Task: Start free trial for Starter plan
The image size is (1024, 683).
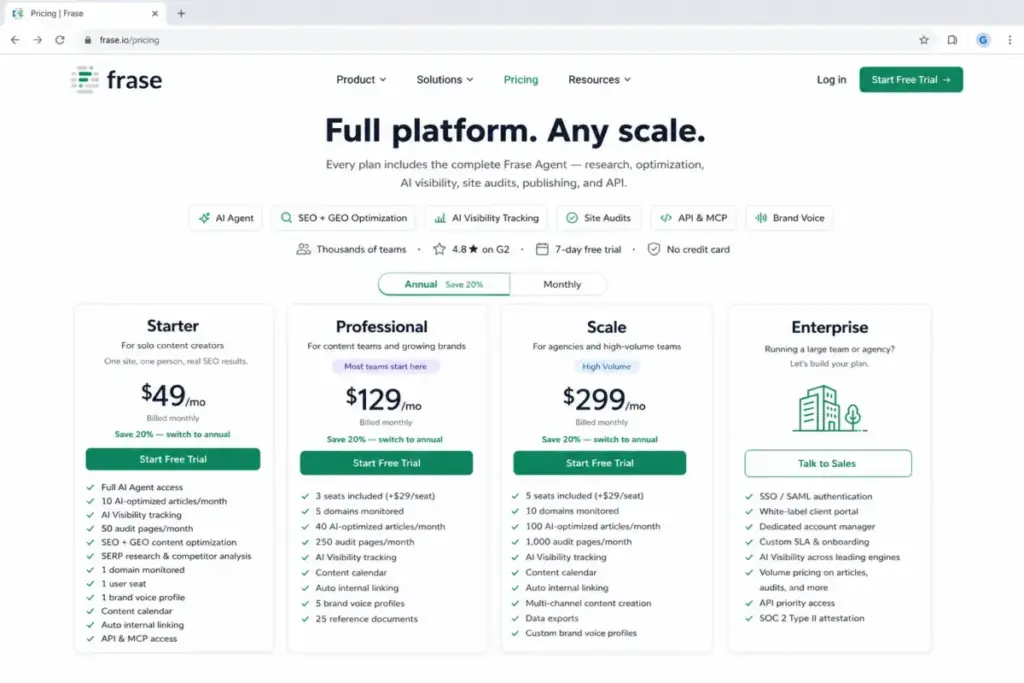Action: [x=173, y=459]
